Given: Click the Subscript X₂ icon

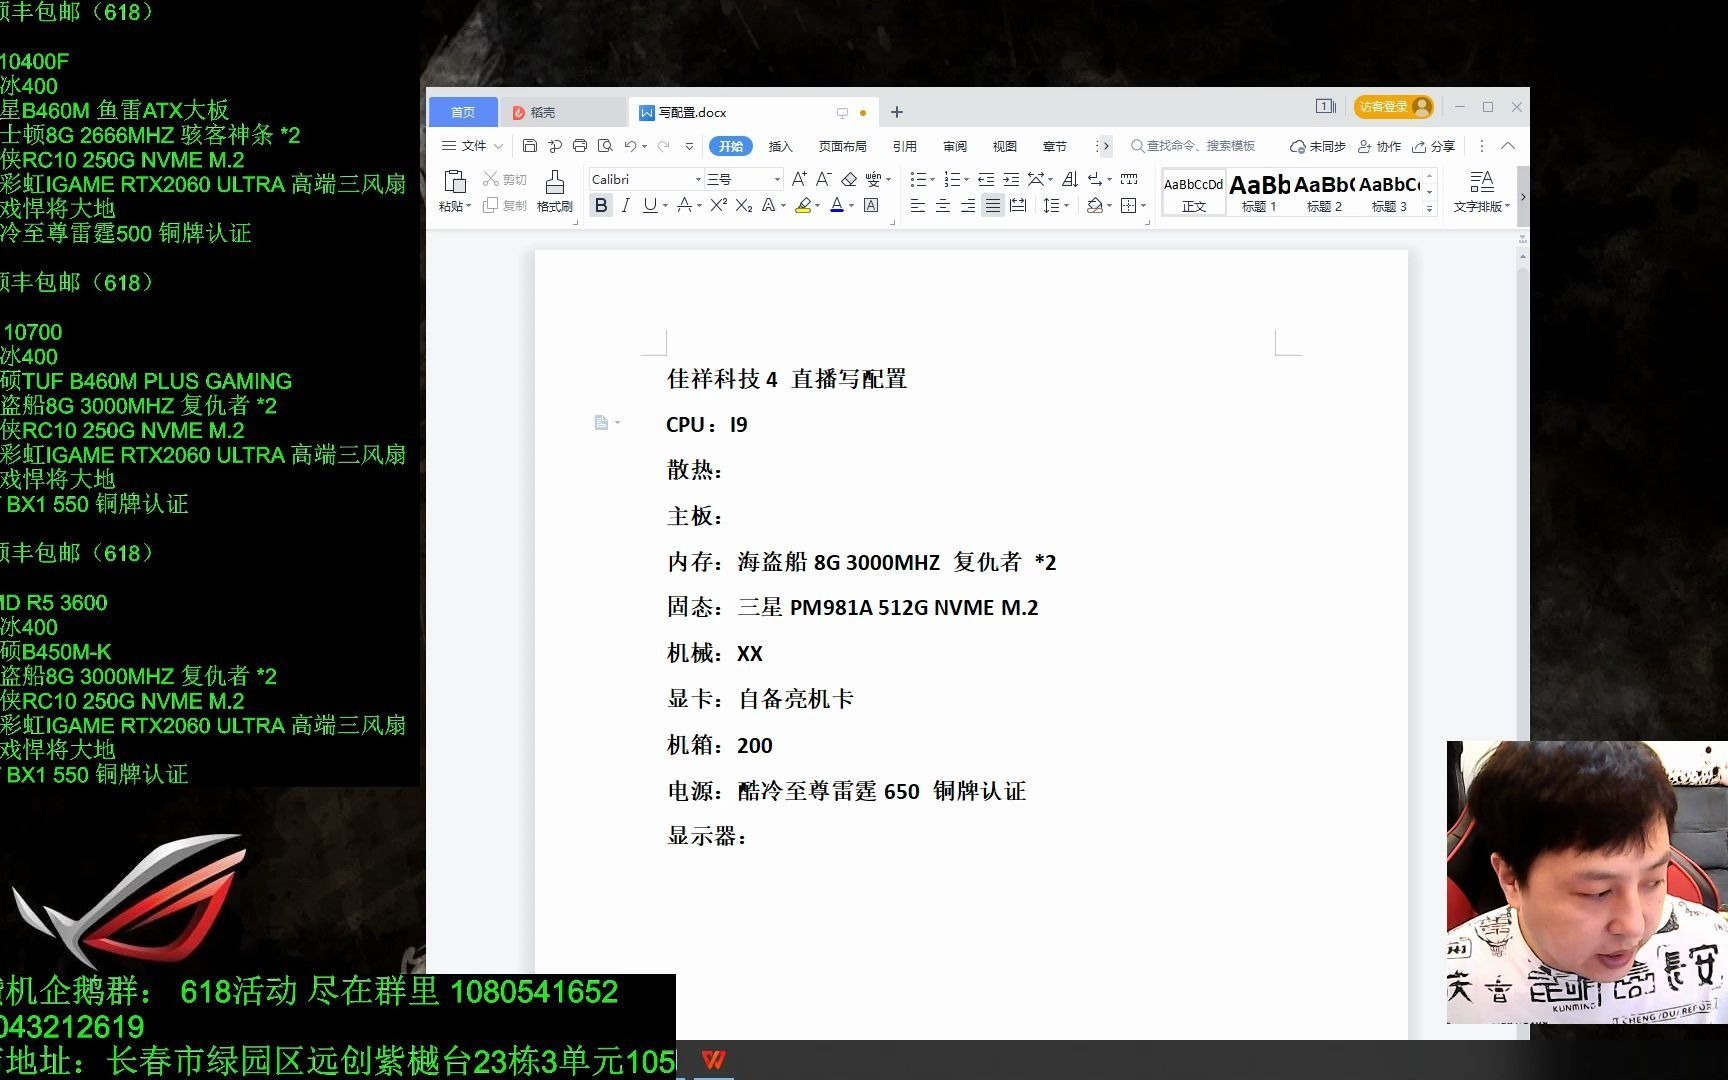Looking at the screenshot, I should [x=743, y=205].
